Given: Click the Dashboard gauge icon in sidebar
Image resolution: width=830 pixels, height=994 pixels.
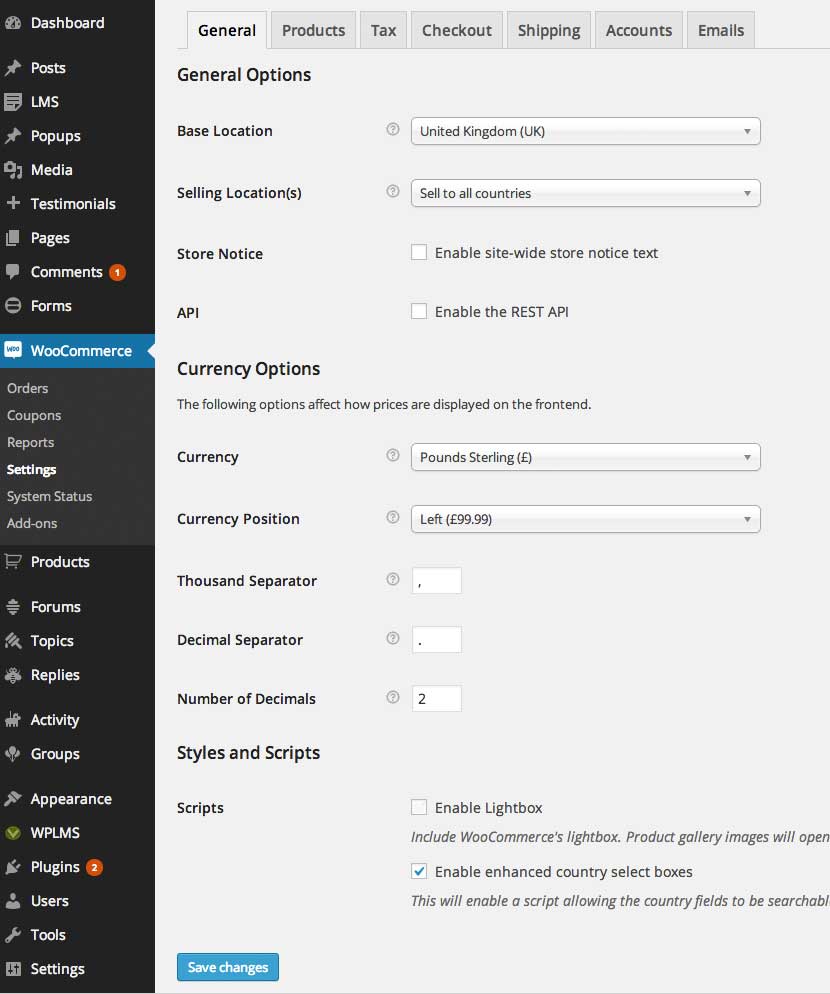Looking at the screenshot, I should (x=13, y=23).
